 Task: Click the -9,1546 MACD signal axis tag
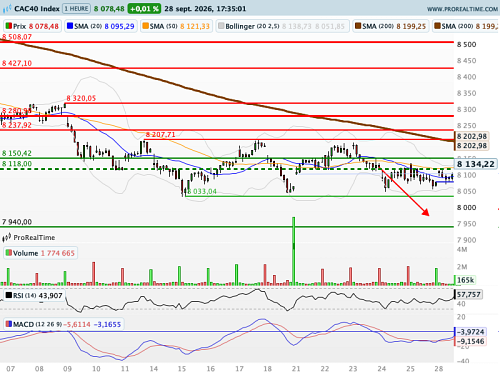click(x=470, y=341)
